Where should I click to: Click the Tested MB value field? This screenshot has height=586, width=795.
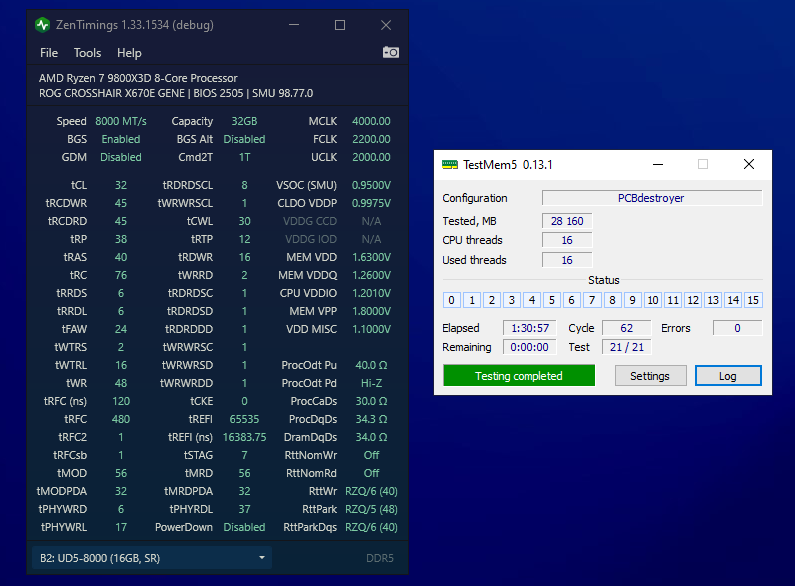[x=567, y=220]
